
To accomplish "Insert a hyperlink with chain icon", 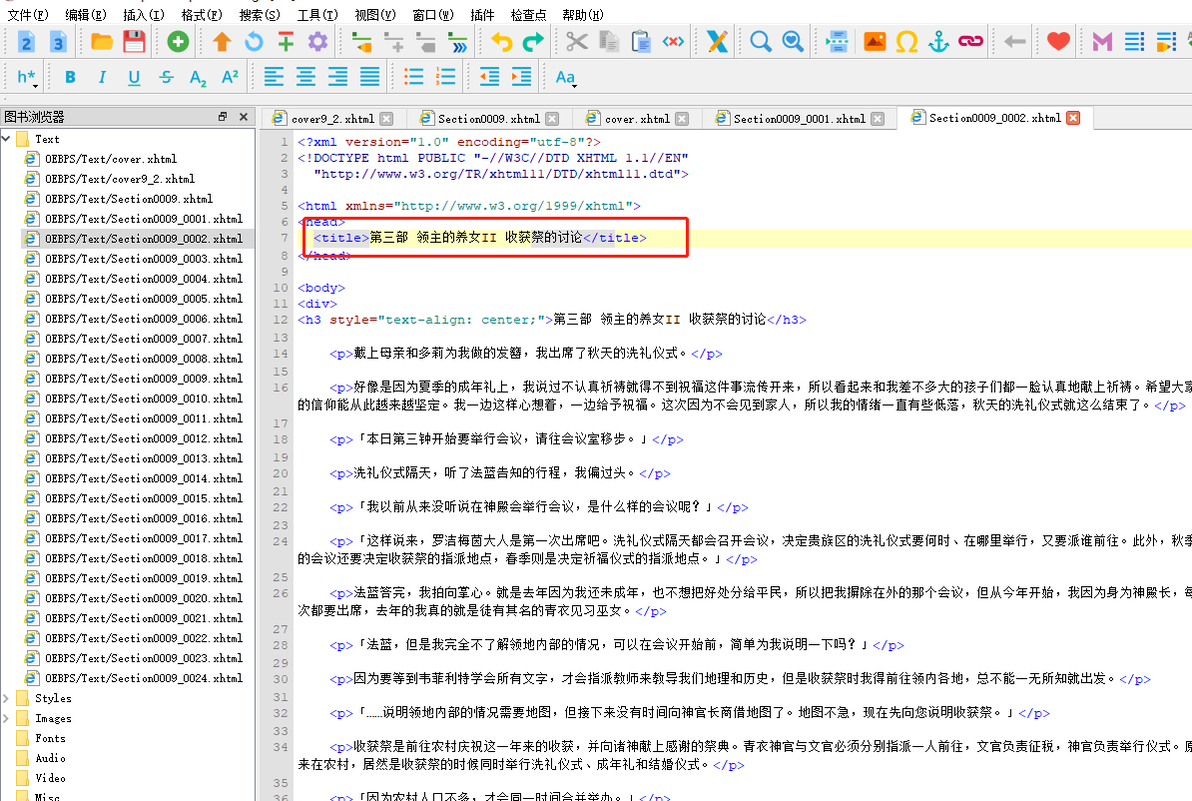I will (971, 42).
